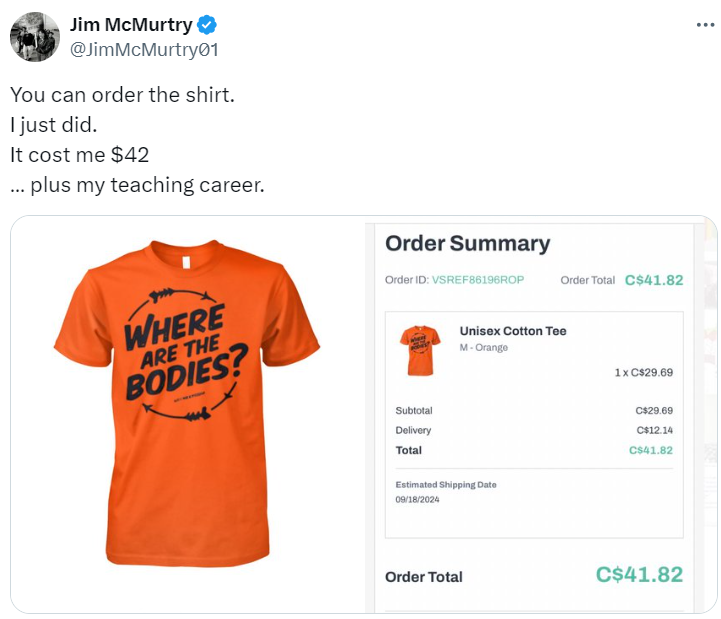The width and height of the screenshot is (721, 619).
Task: Click the Subtotal amount C$29.69
Action: pyautogui.click(x=653, y=411)
